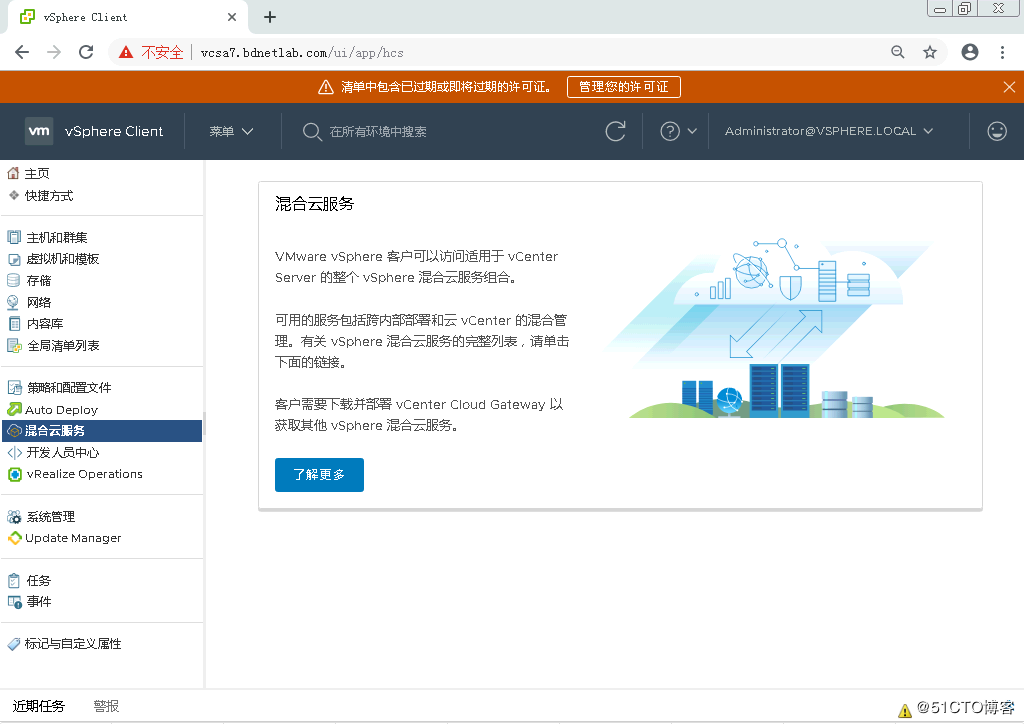This screenshot has height=724, width=1024.
Task: Click the vRealize Operations icon
Action: click(14, 474)
